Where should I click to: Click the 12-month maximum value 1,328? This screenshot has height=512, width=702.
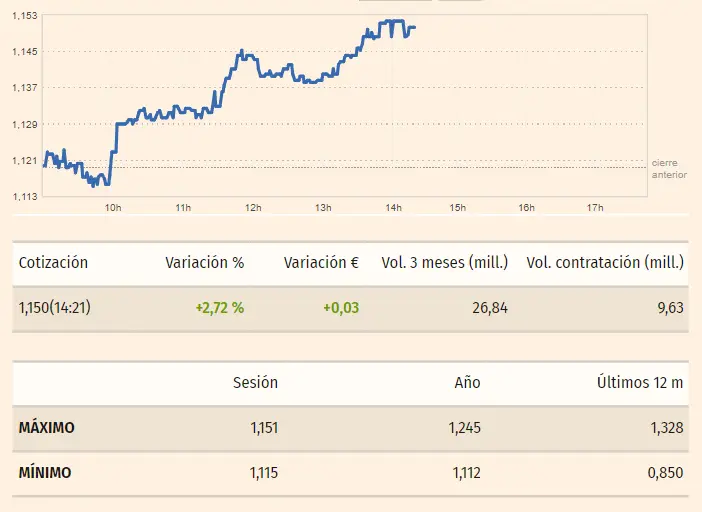tap(665, 428)
